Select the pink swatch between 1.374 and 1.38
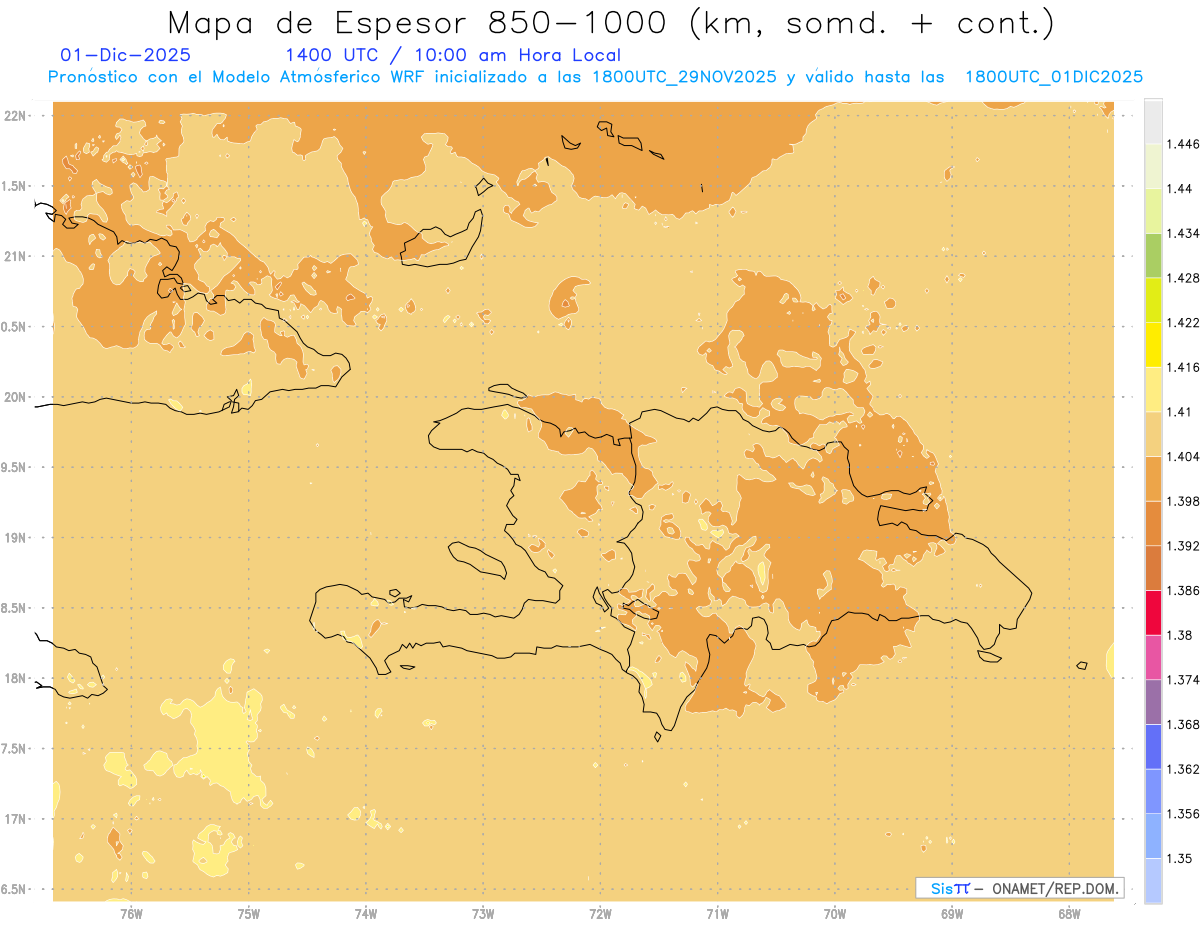Image resolution: width=1200 pixels, height=927 pixels. tap(1153, 657)
